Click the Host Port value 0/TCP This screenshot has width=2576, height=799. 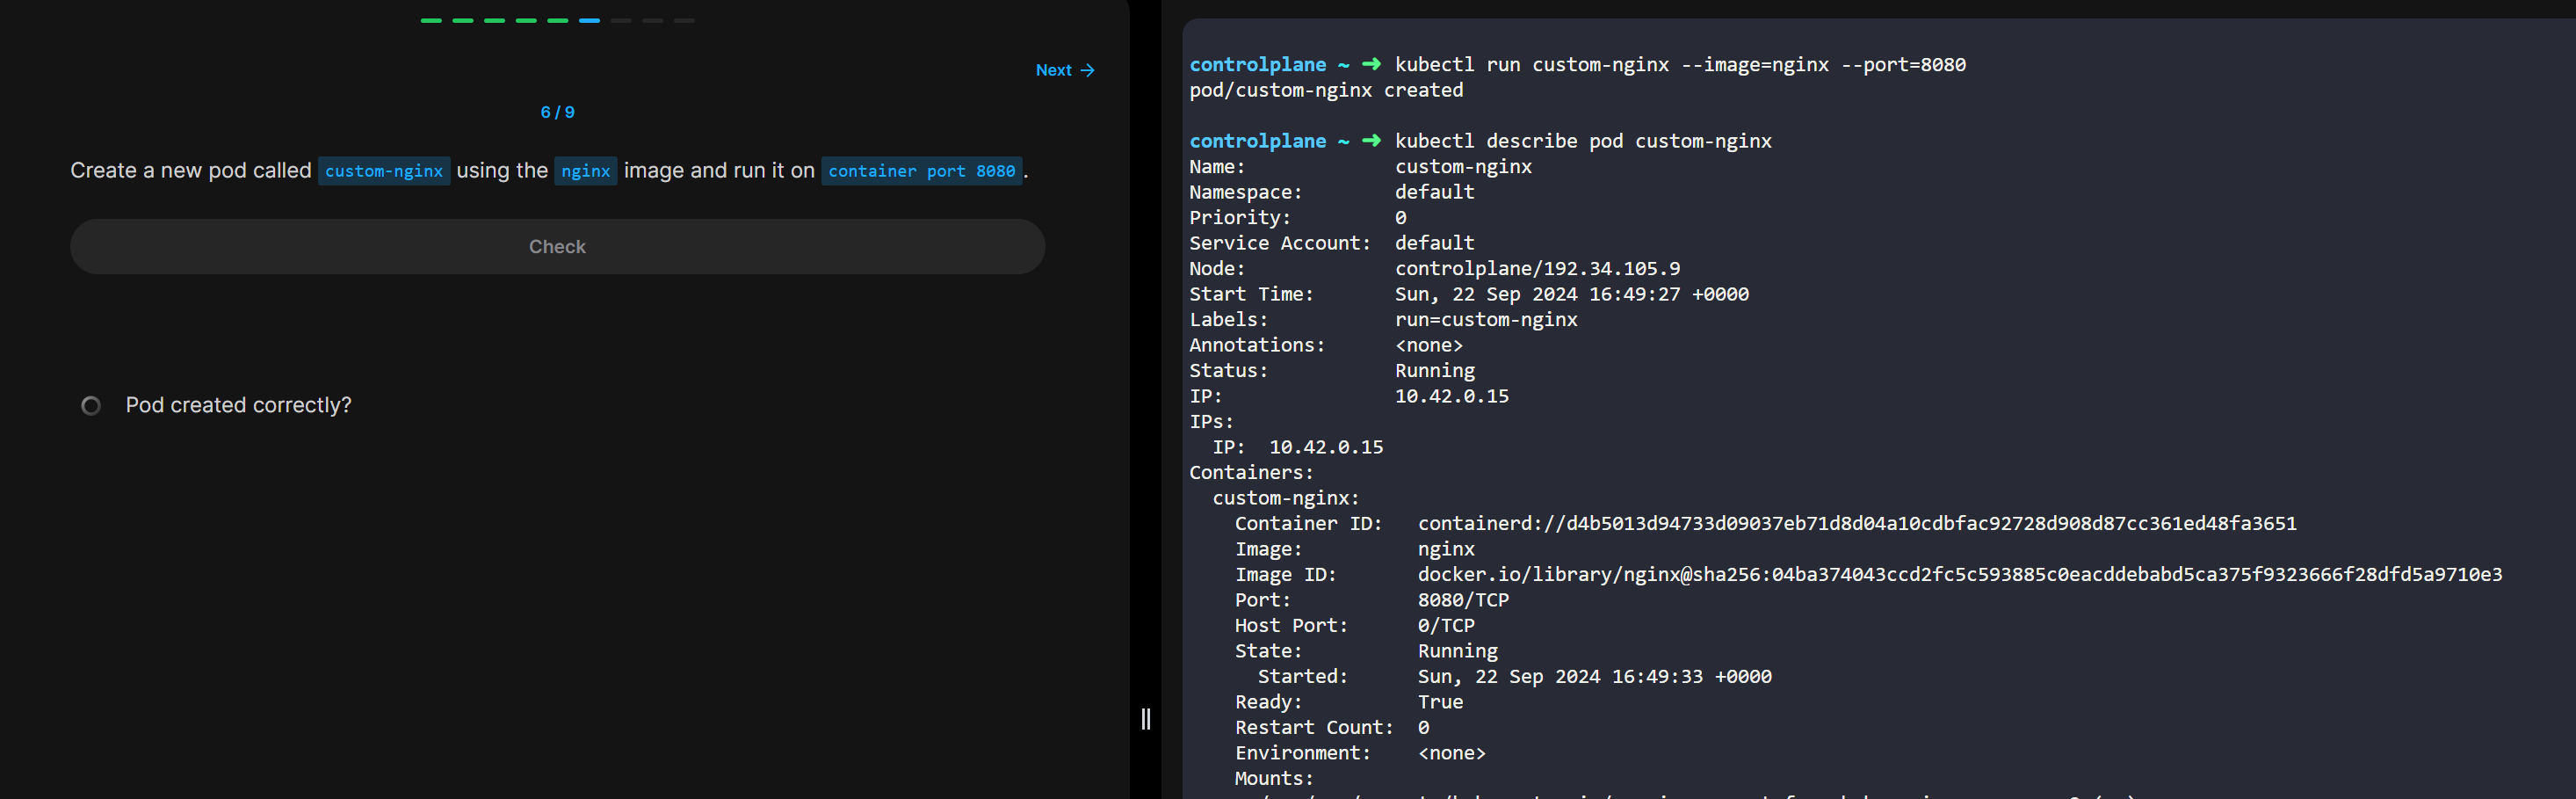1446,626
